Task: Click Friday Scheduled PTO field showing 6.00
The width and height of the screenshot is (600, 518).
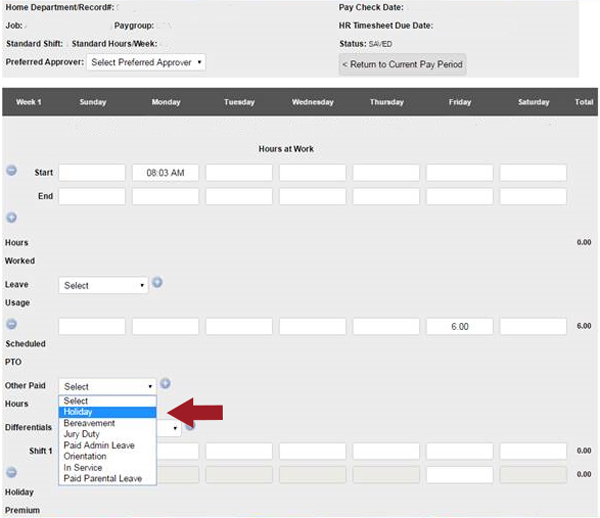Action: coord(459,327)
